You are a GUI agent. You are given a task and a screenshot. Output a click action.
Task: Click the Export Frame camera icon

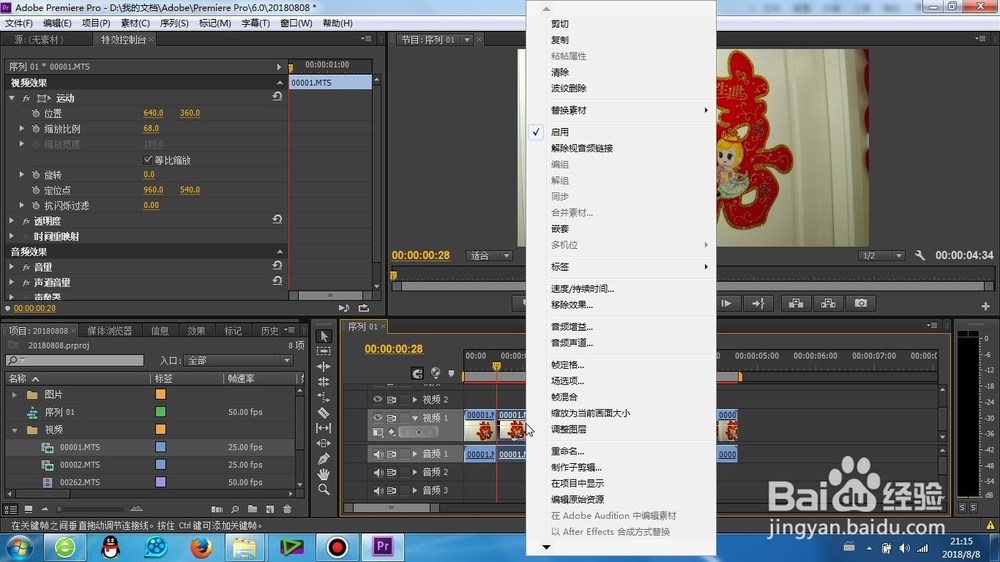[x=861, y=304]
